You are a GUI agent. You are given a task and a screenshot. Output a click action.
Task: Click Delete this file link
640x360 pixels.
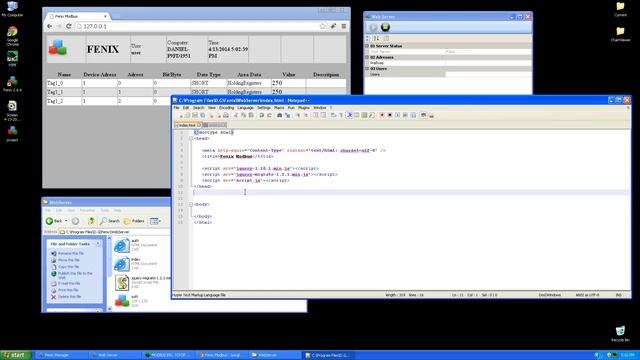69,297
